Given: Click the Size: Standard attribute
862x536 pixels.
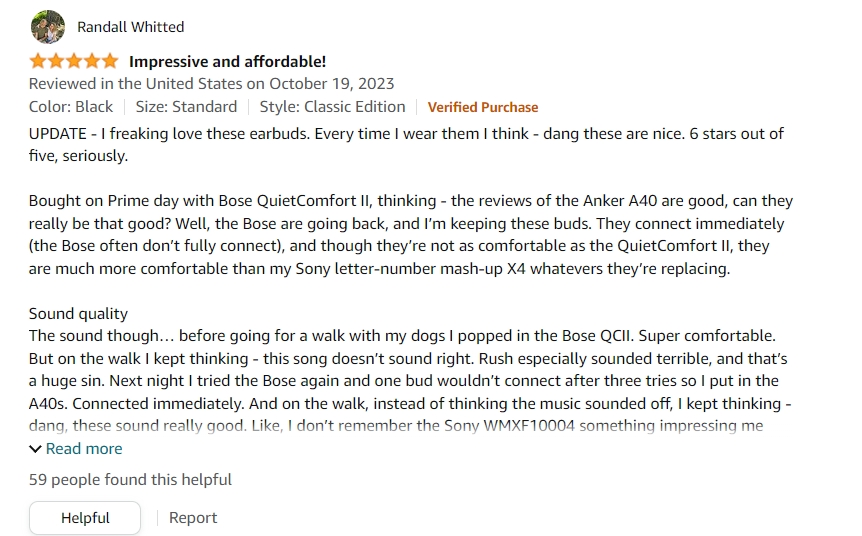Looking at the screenshot, I should tap(186, 107).
